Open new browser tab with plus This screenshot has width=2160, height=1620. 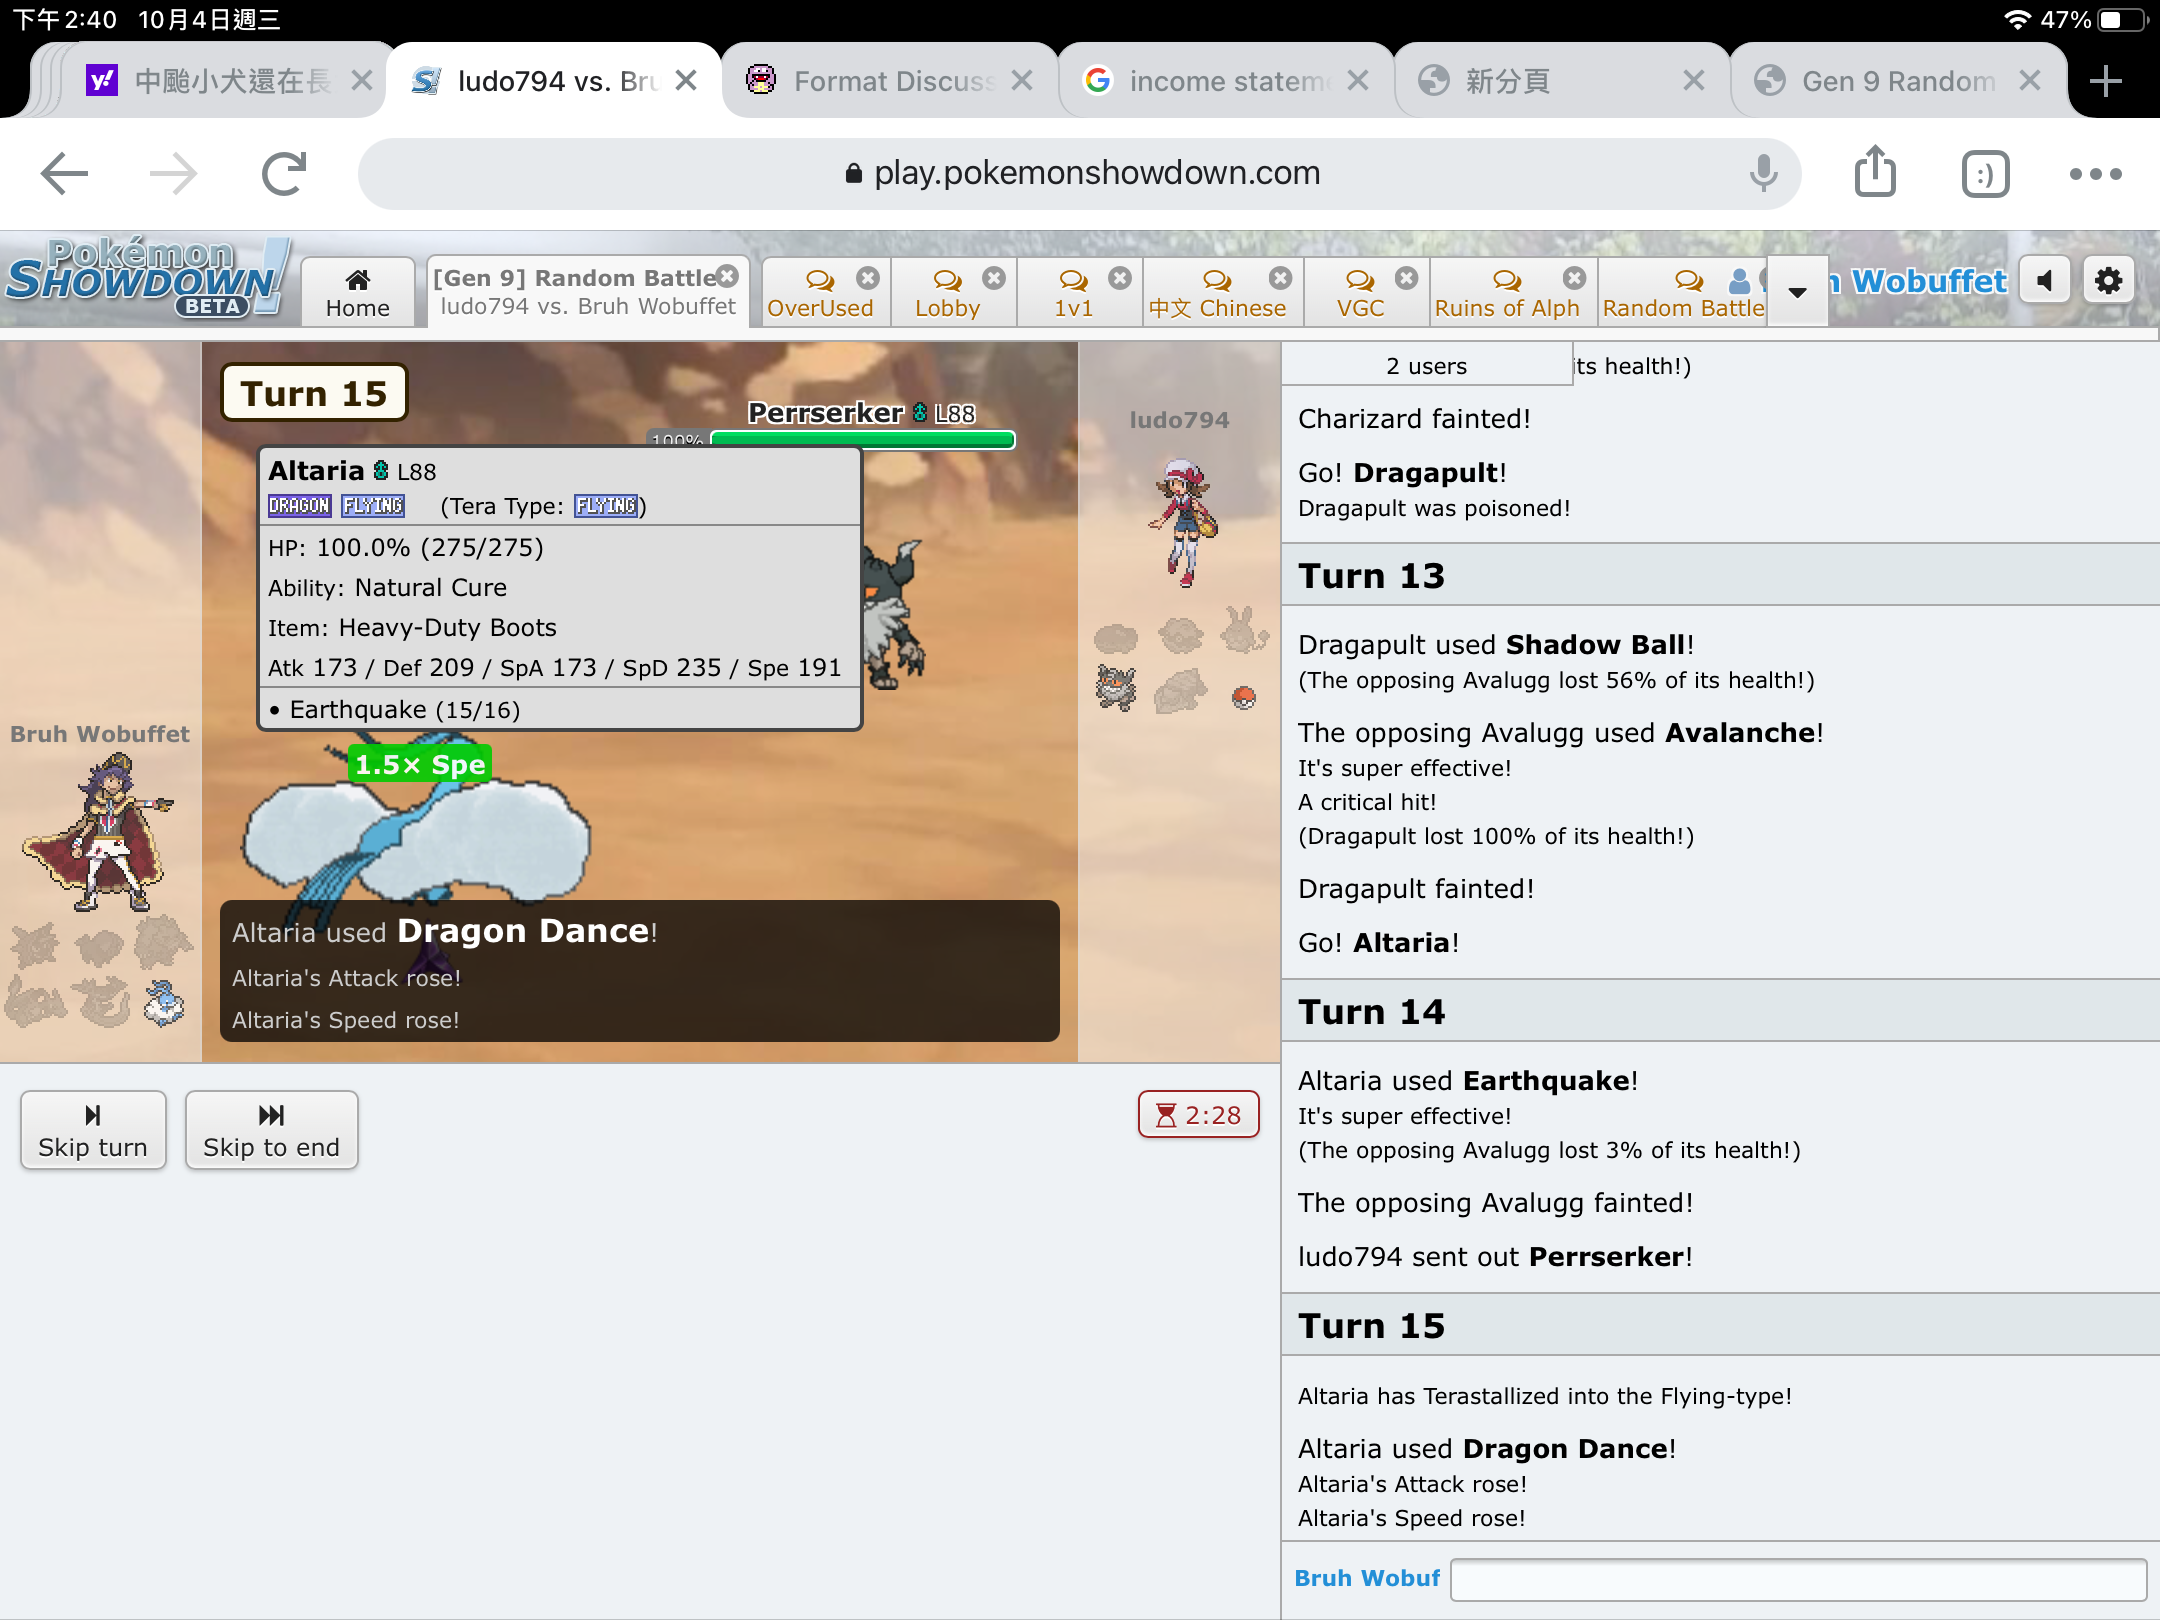click(2106, 81)
